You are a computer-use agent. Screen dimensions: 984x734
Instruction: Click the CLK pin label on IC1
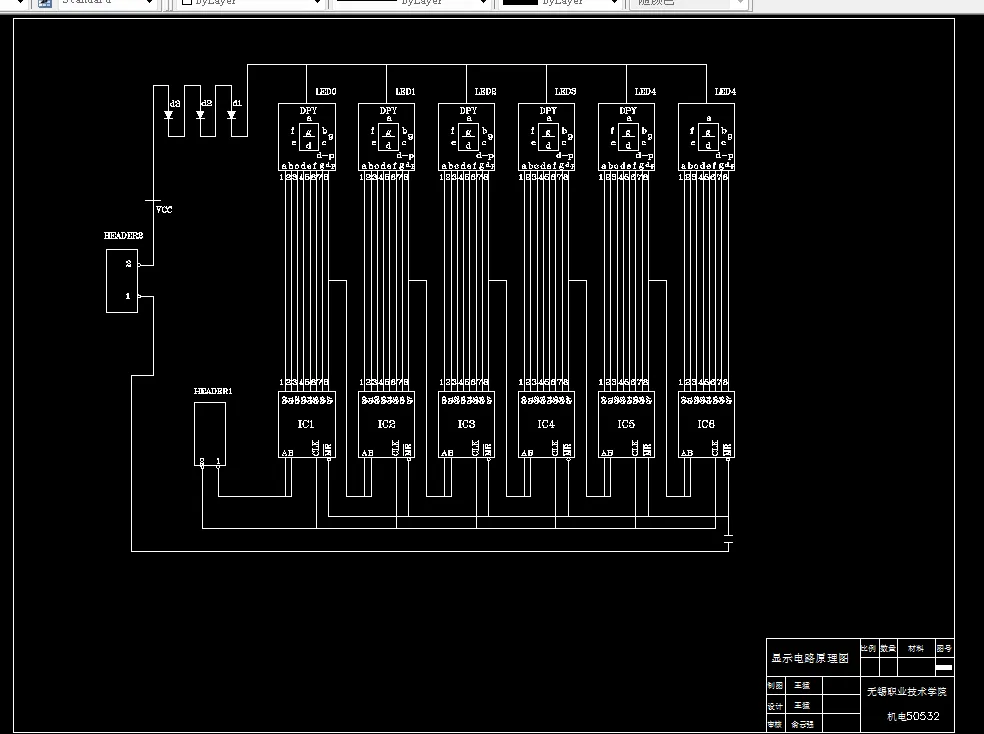click(x=316, y=448)
